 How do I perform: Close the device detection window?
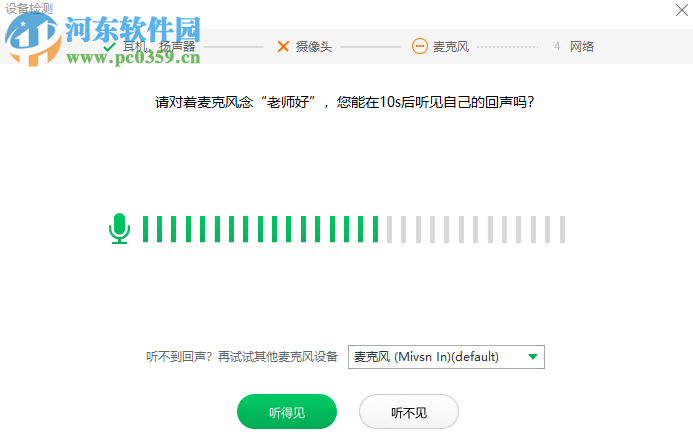tap(682, 10)
